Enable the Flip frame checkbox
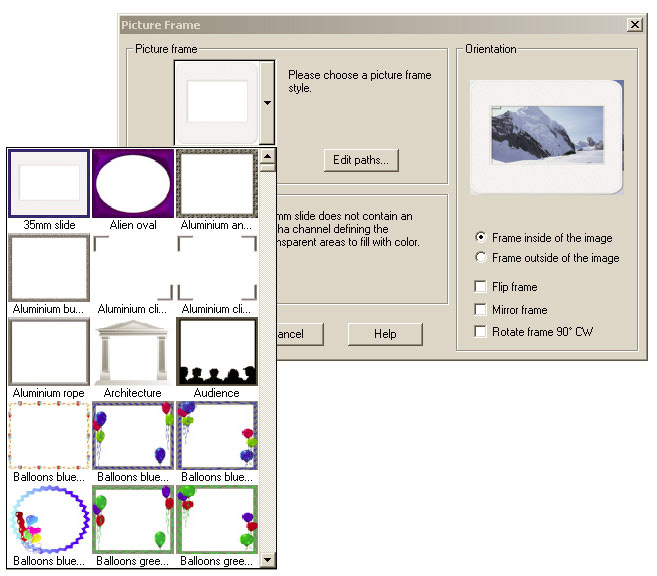The height and width of the screenshot is (576, 657). click(481, 287)
